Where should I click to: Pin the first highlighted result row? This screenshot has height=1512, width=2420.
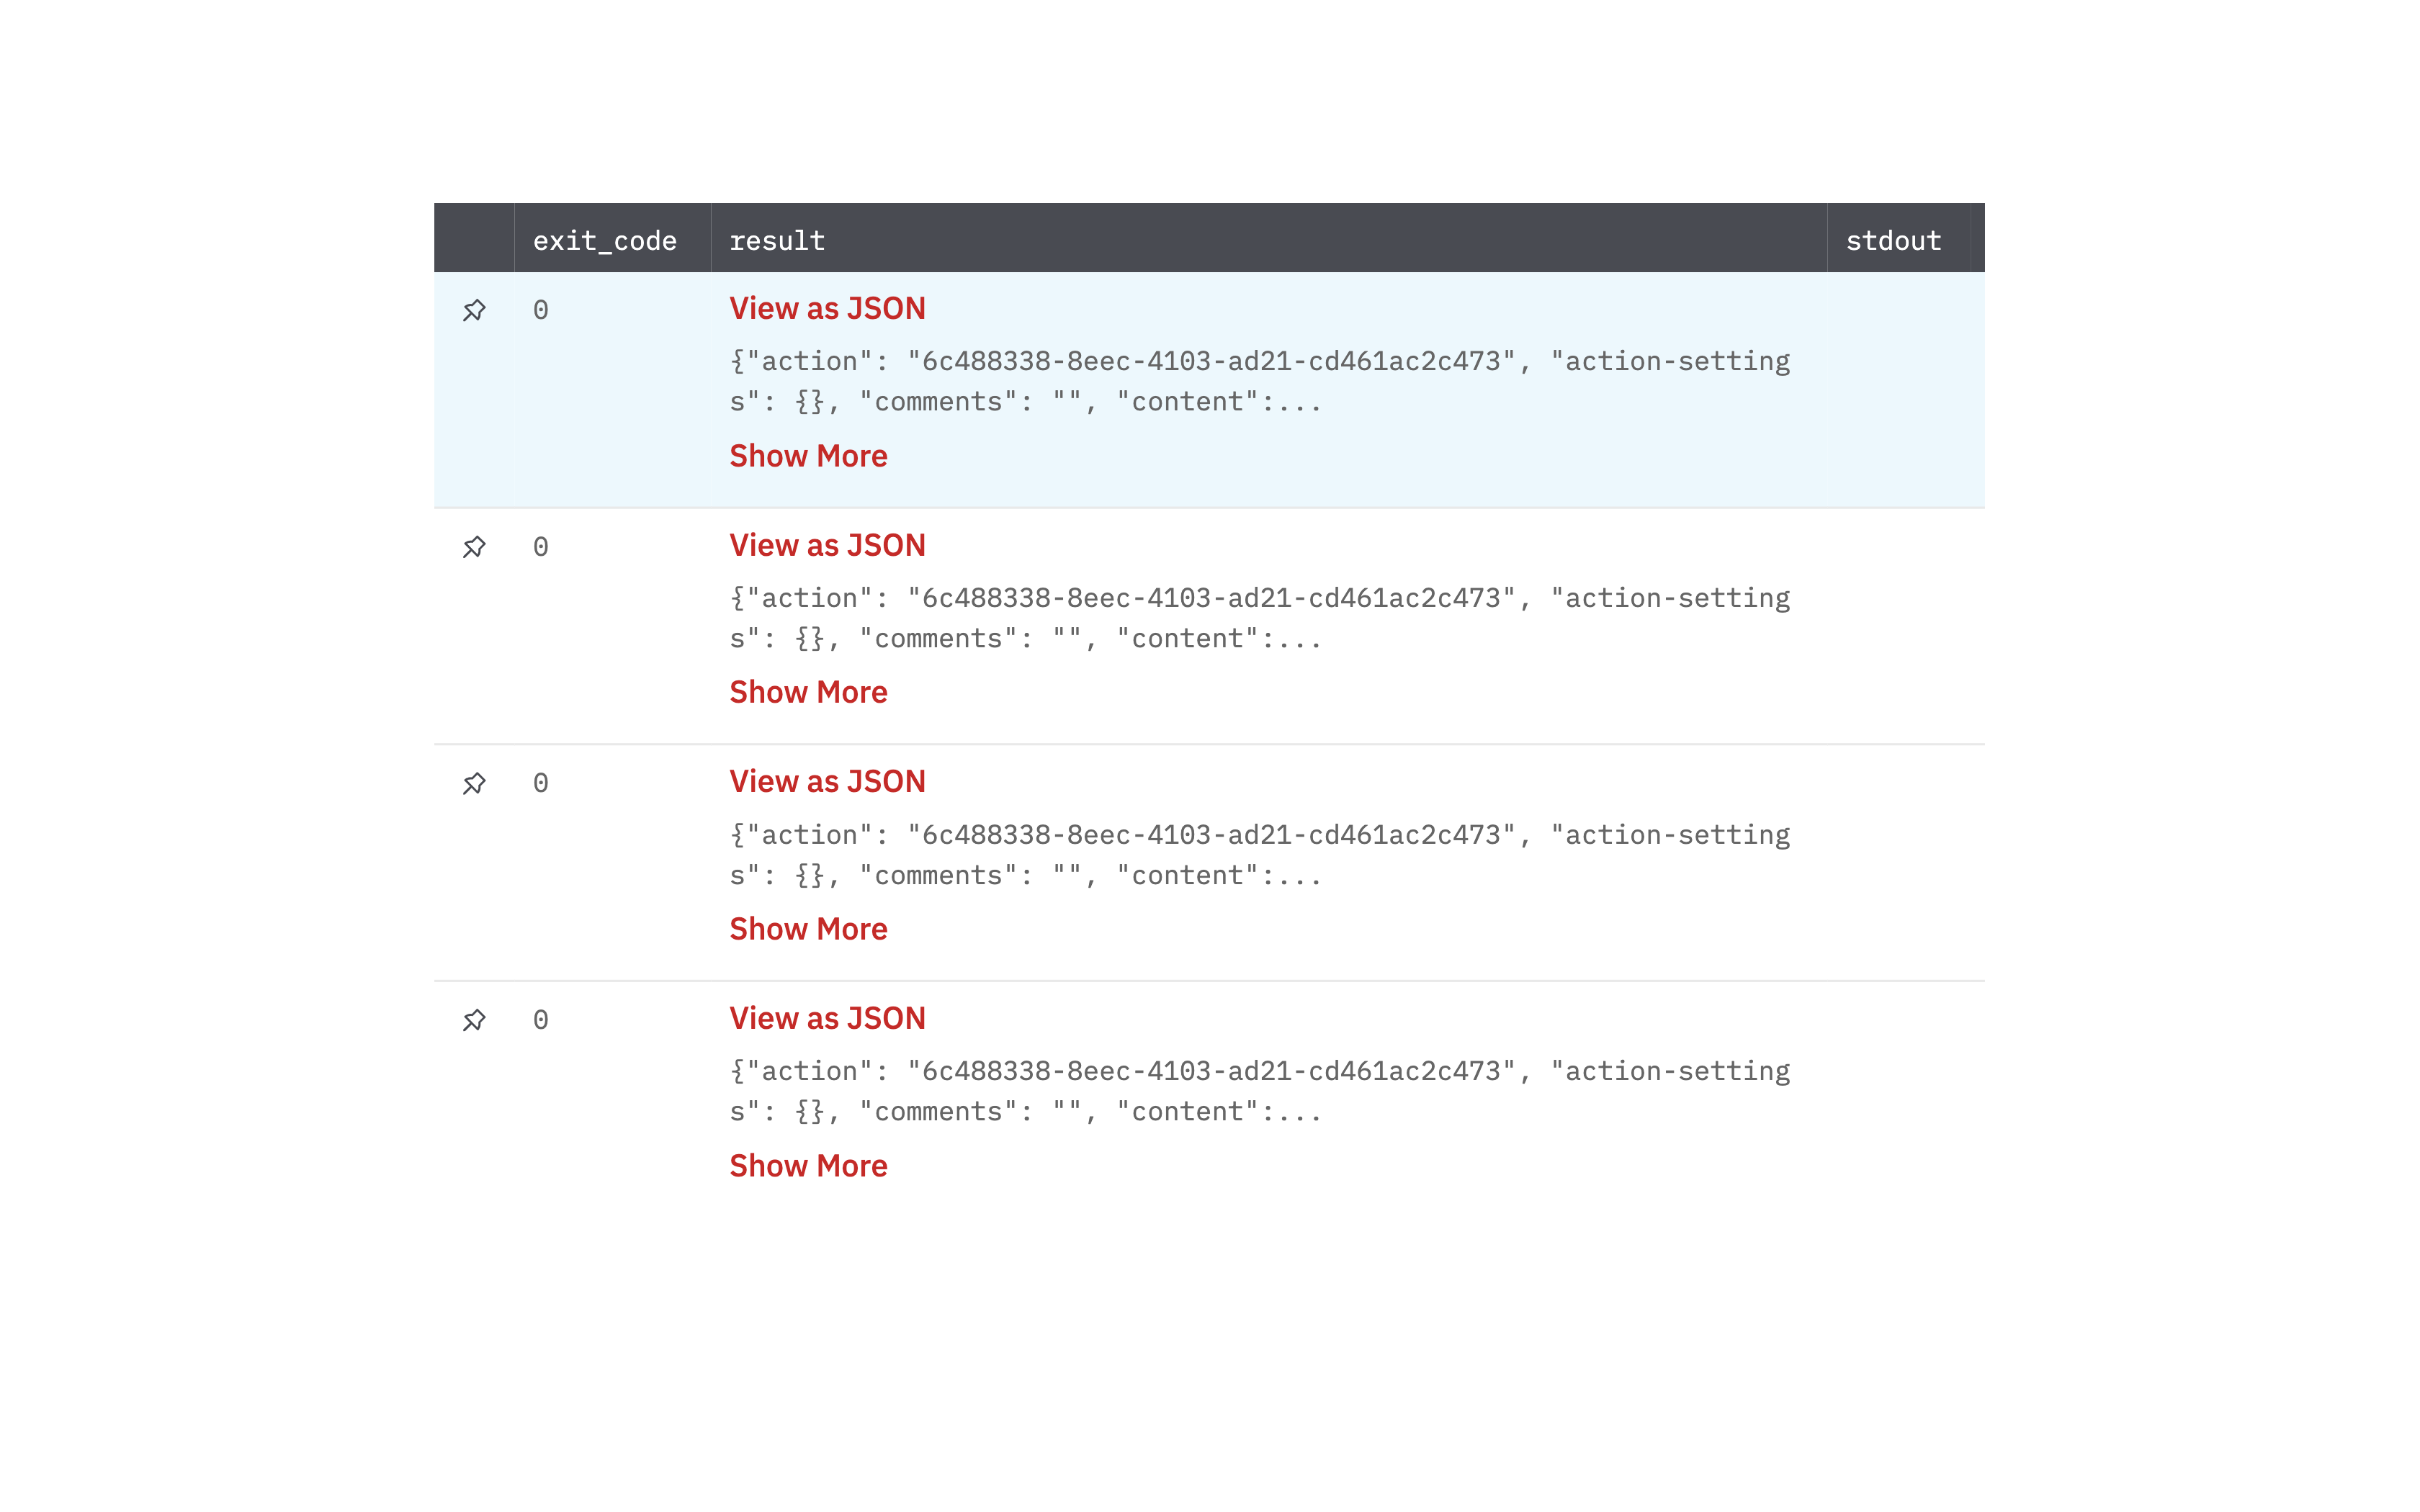click(x=474, y=310)
